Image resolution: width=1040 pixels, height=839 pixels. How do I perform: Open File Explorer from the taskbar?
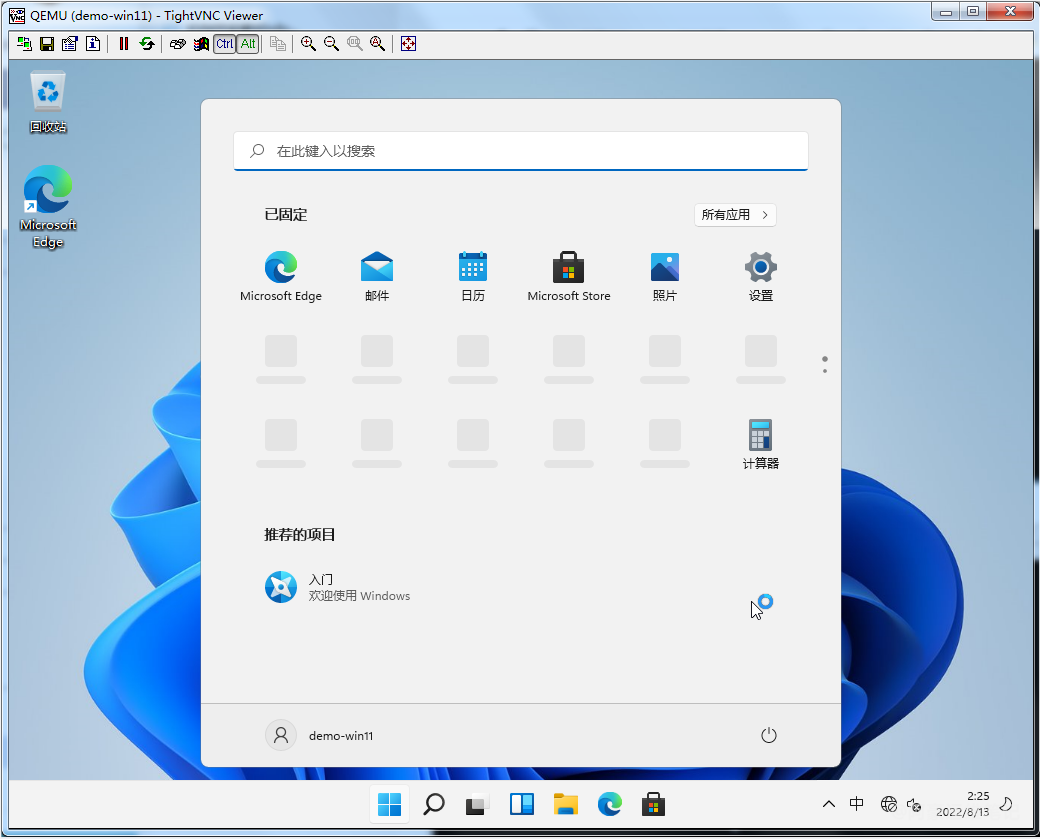coord(566,804)
